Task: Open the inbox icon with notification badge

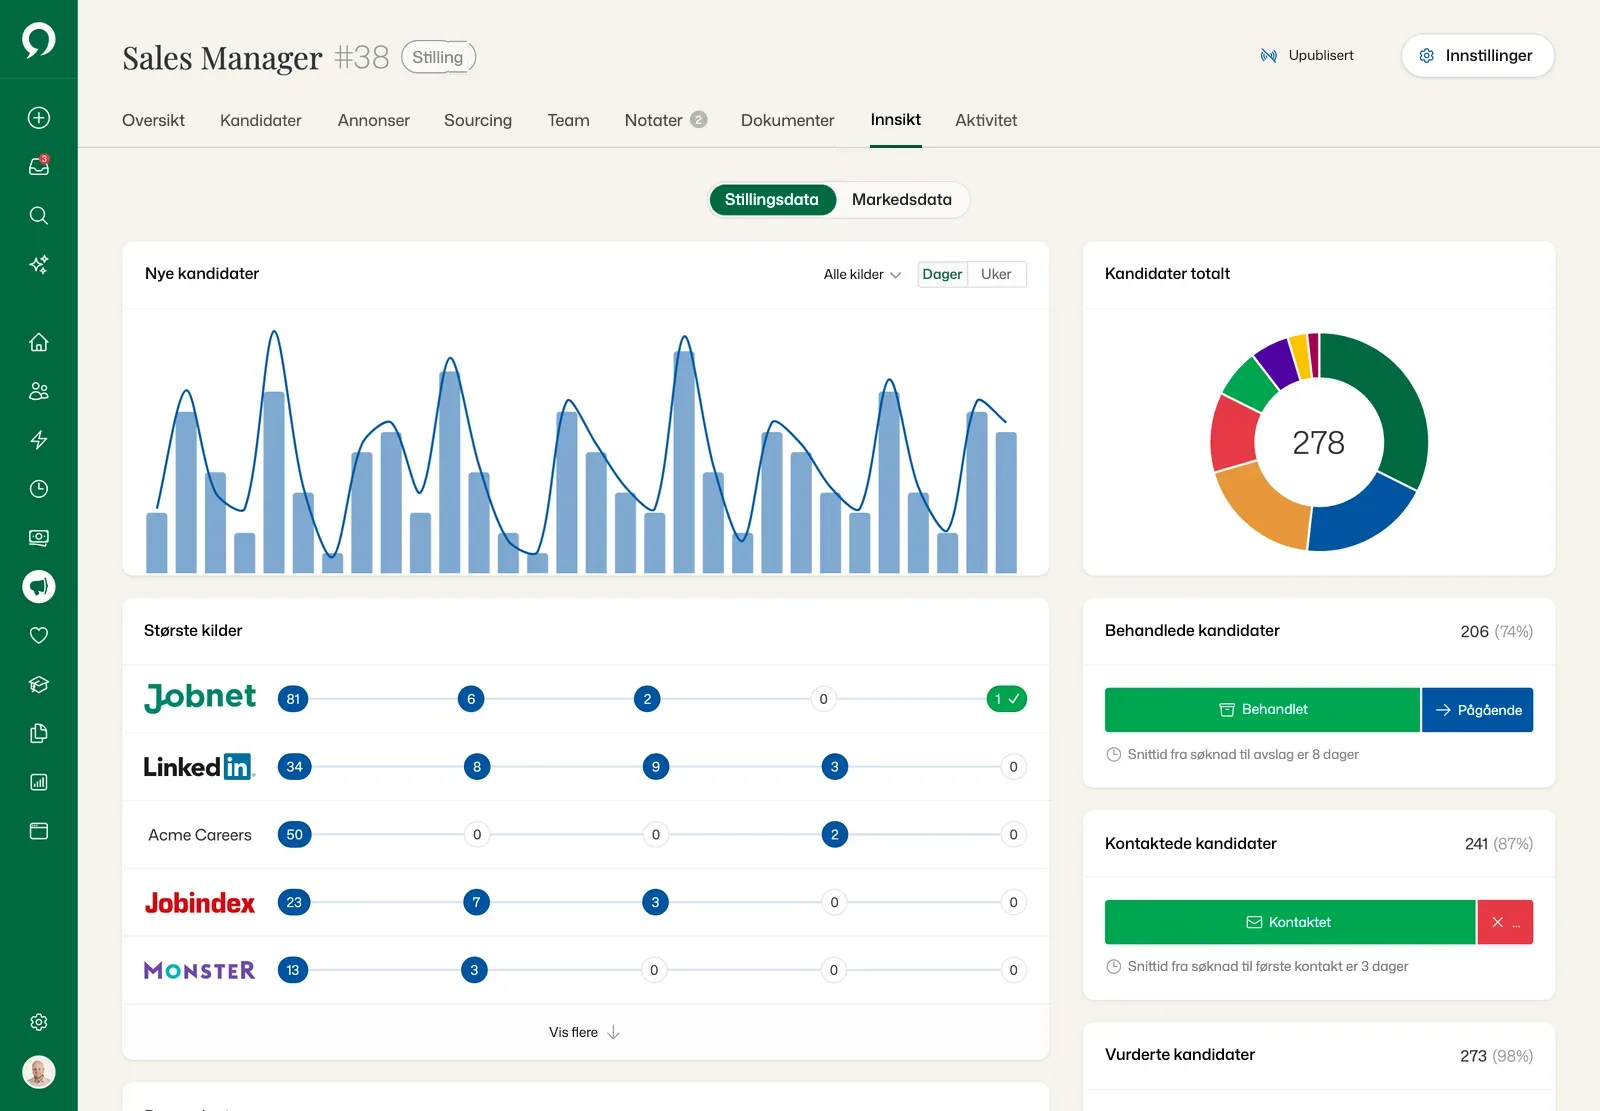Action: coord(39,166)
